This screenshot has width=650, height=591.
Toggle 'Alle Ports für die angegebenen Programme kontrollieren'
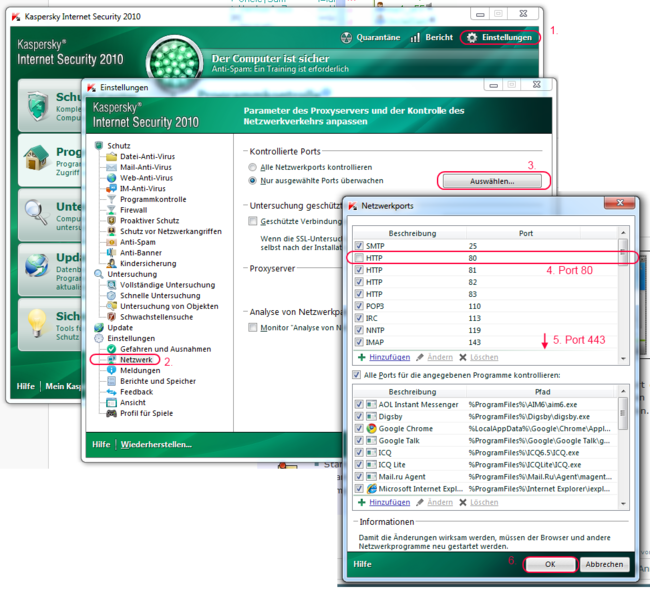(356, 375)
